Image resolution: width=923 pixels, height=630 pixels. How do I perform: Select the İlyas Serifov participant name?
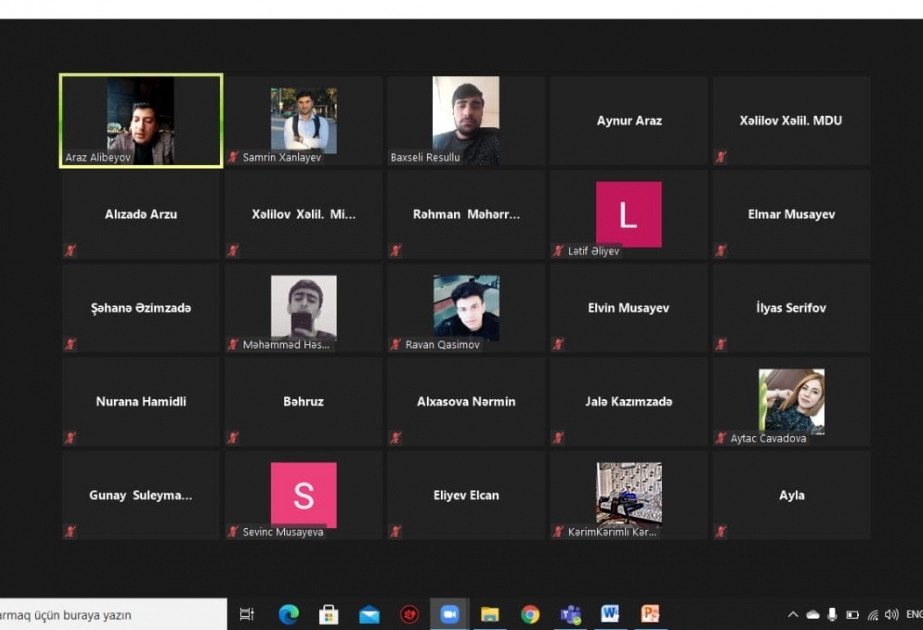pyautogui.click(x=791, y=308)
